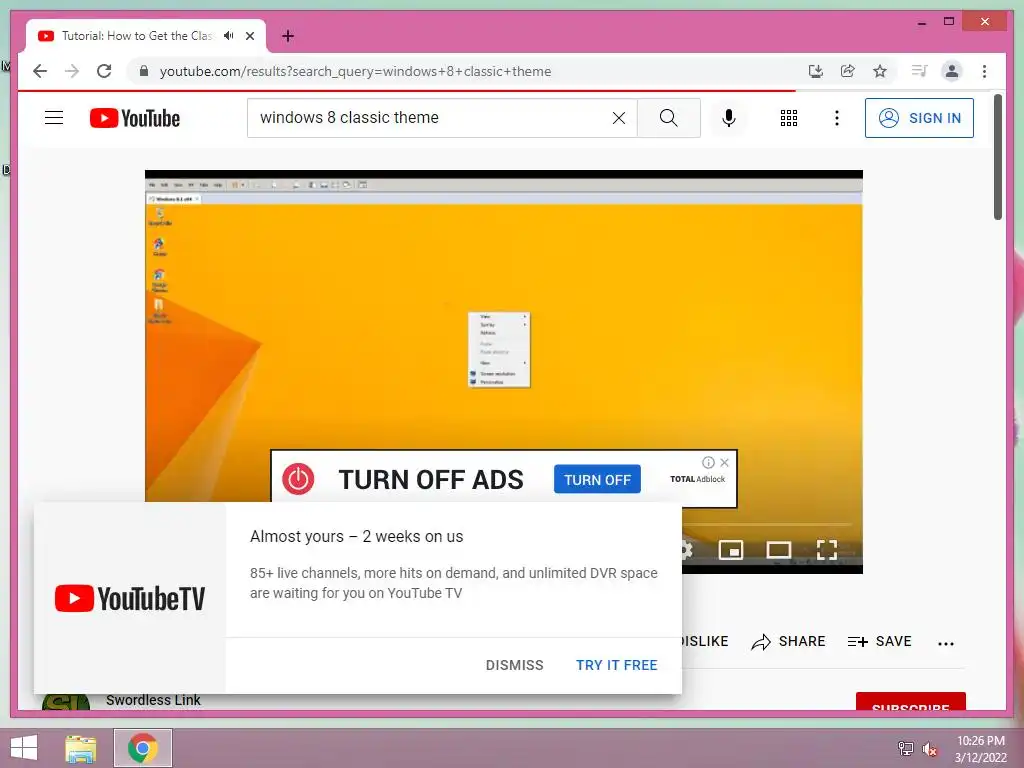Screen dimensions: 1024x768
Task: Toggle theater mode in video player
Action: click(x=778, y=550)
